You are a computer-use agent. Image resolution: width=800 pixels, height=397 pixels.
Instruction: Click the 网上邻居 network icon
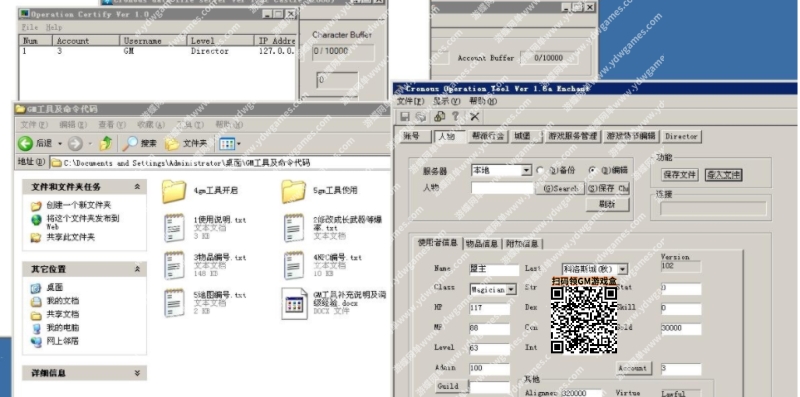[36, 341]
